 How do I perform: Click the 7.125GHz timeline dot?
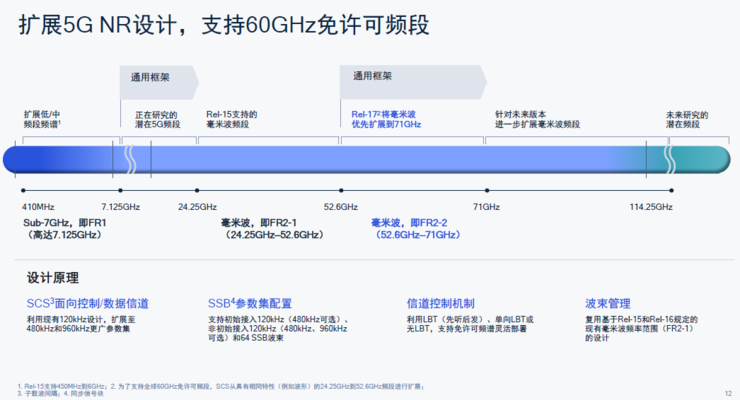[x=120, y=191]
